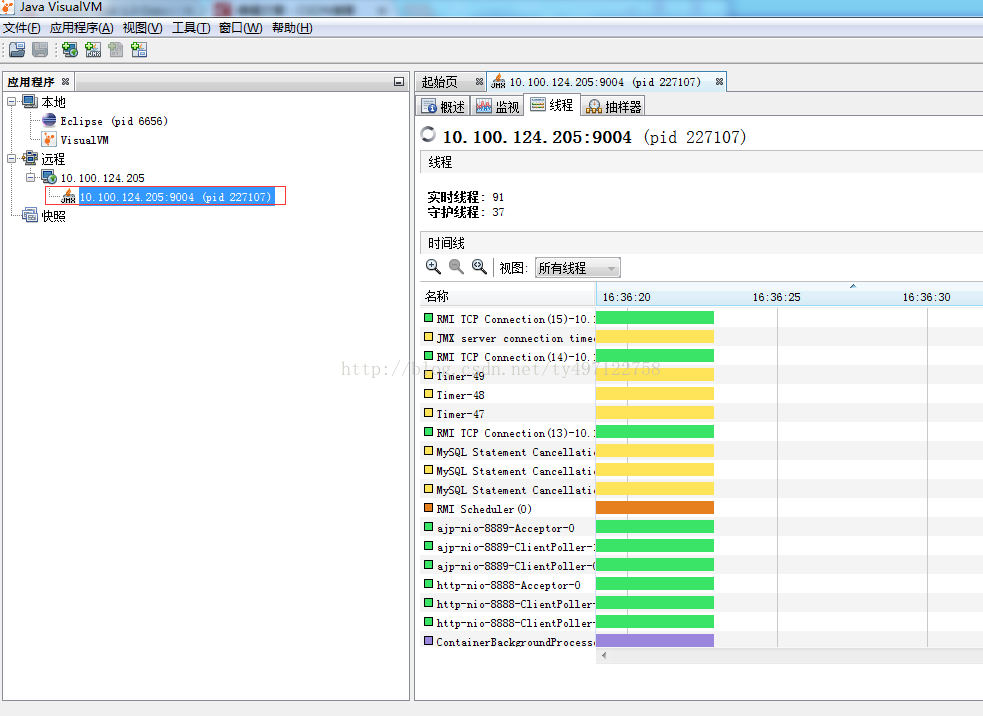Click the Snapshots node icon
983x716 pixels.
coord(30,215)
